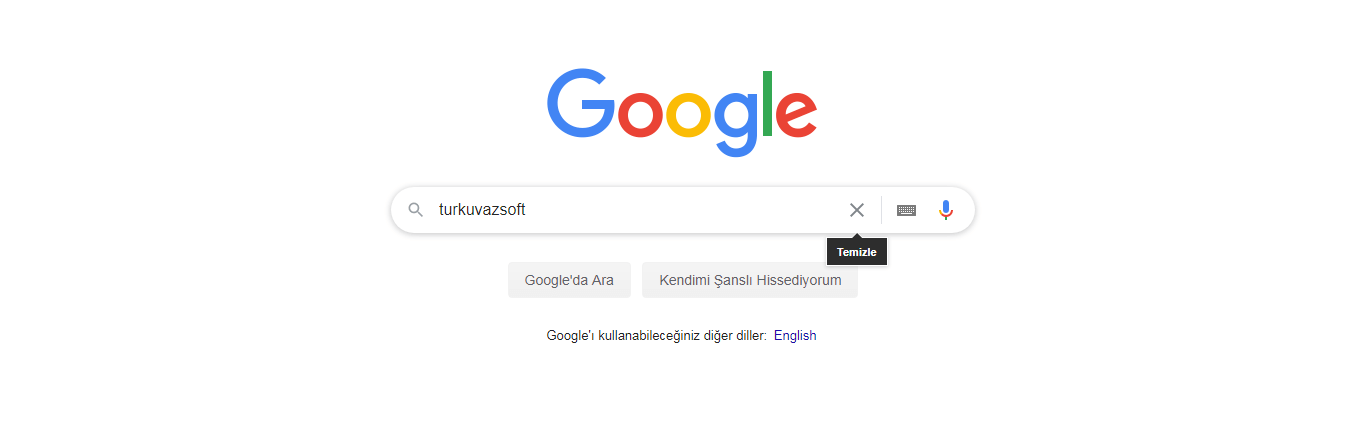
Task: Click the Kendimi Şanslı Hissediyorum button
Action: click(750, 280)
